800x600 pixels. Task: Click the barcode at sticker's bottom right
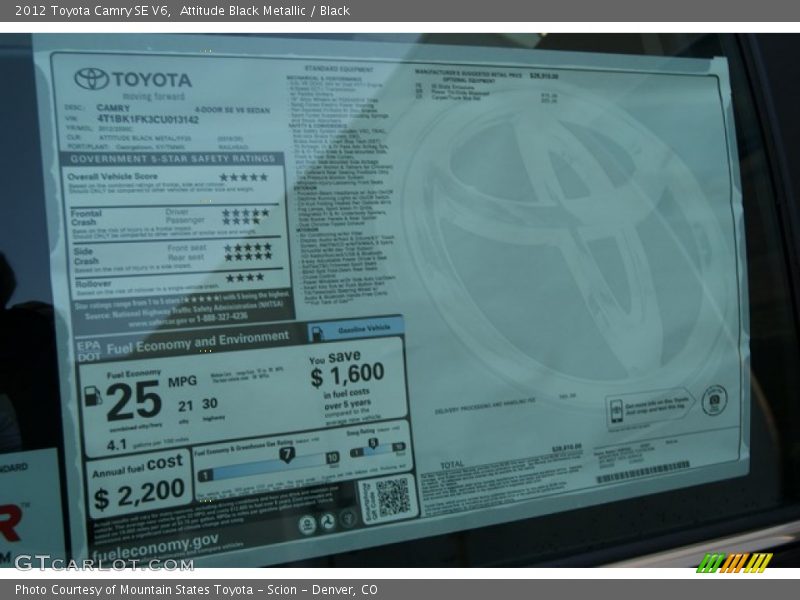(x=643, y=472)
